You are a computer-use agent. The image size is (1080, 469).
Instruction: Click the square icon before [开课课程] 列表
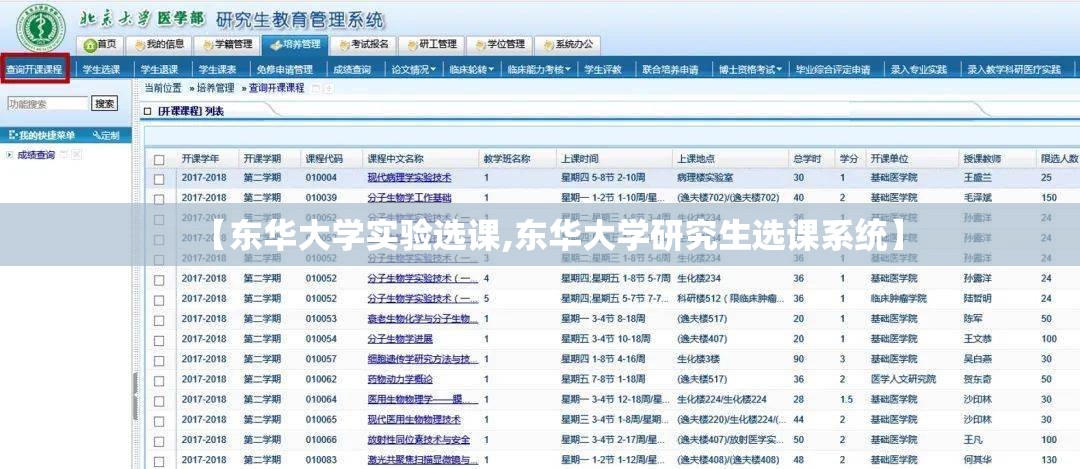(x=147, y=112)
